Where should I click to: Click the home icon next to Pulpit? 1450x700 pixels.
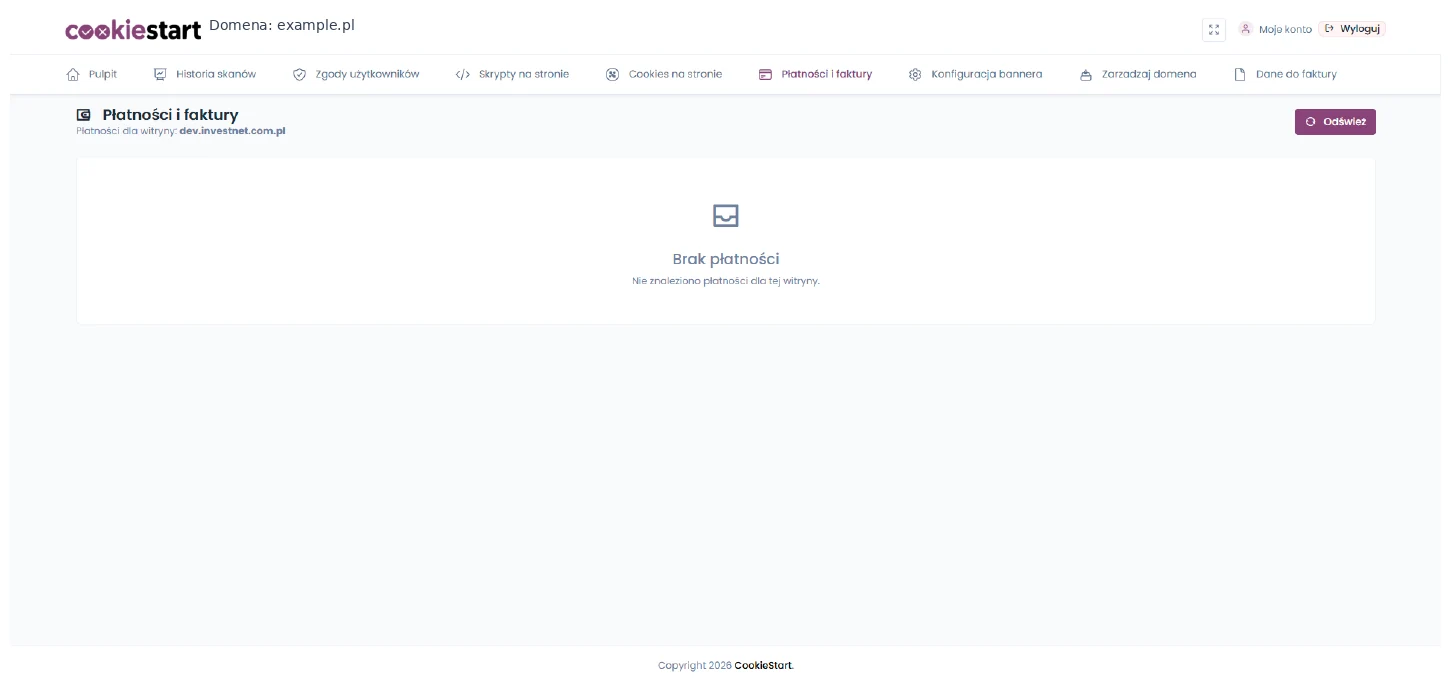[x=72, y=74]
